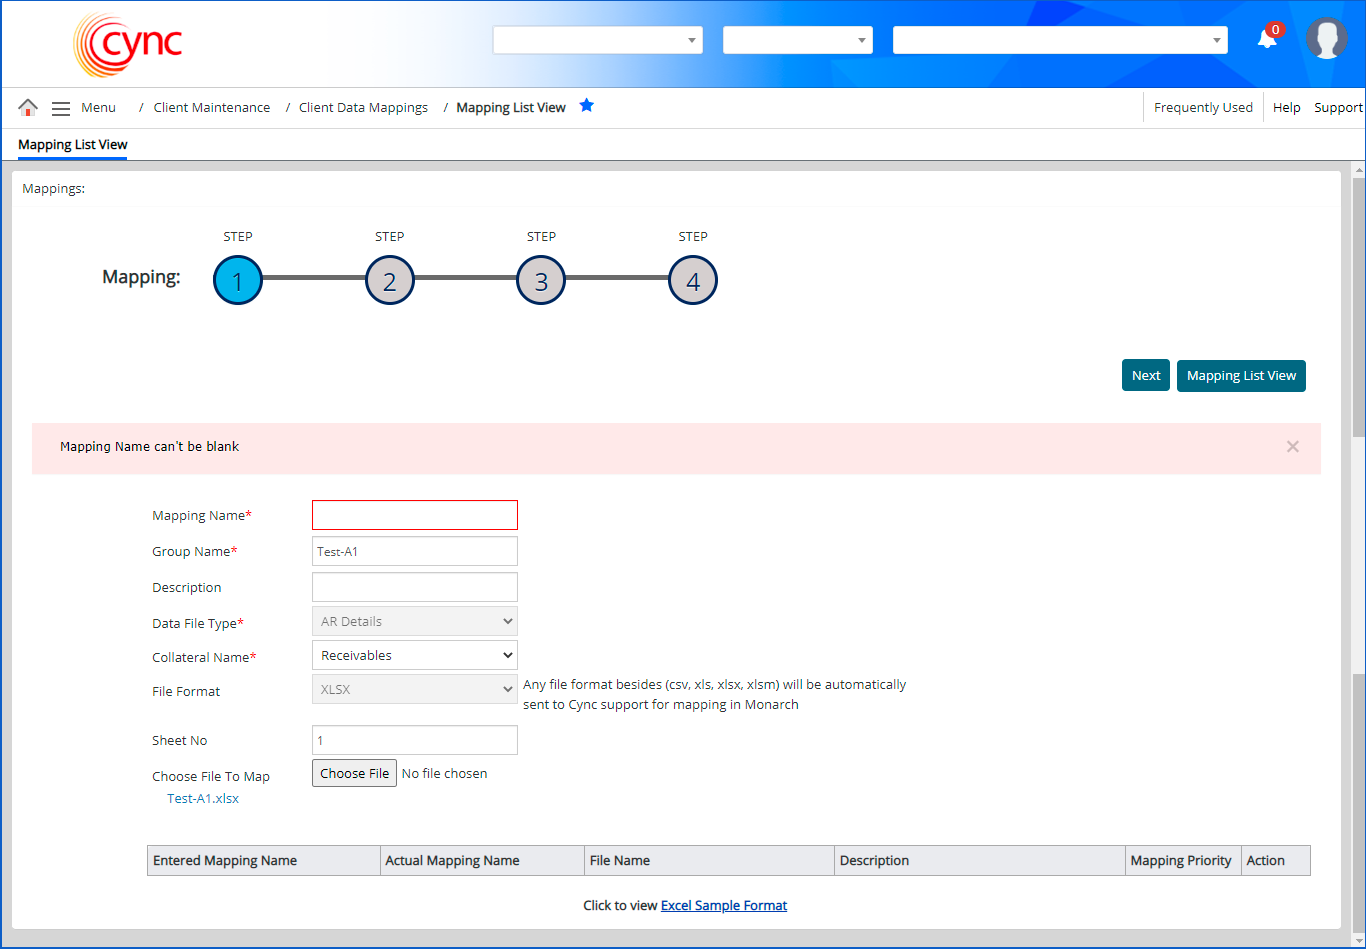The height and width of the screenshot is (949, 1366).
Task: Click the home icon in breadcrumb bar
Action: coord(28,108)
